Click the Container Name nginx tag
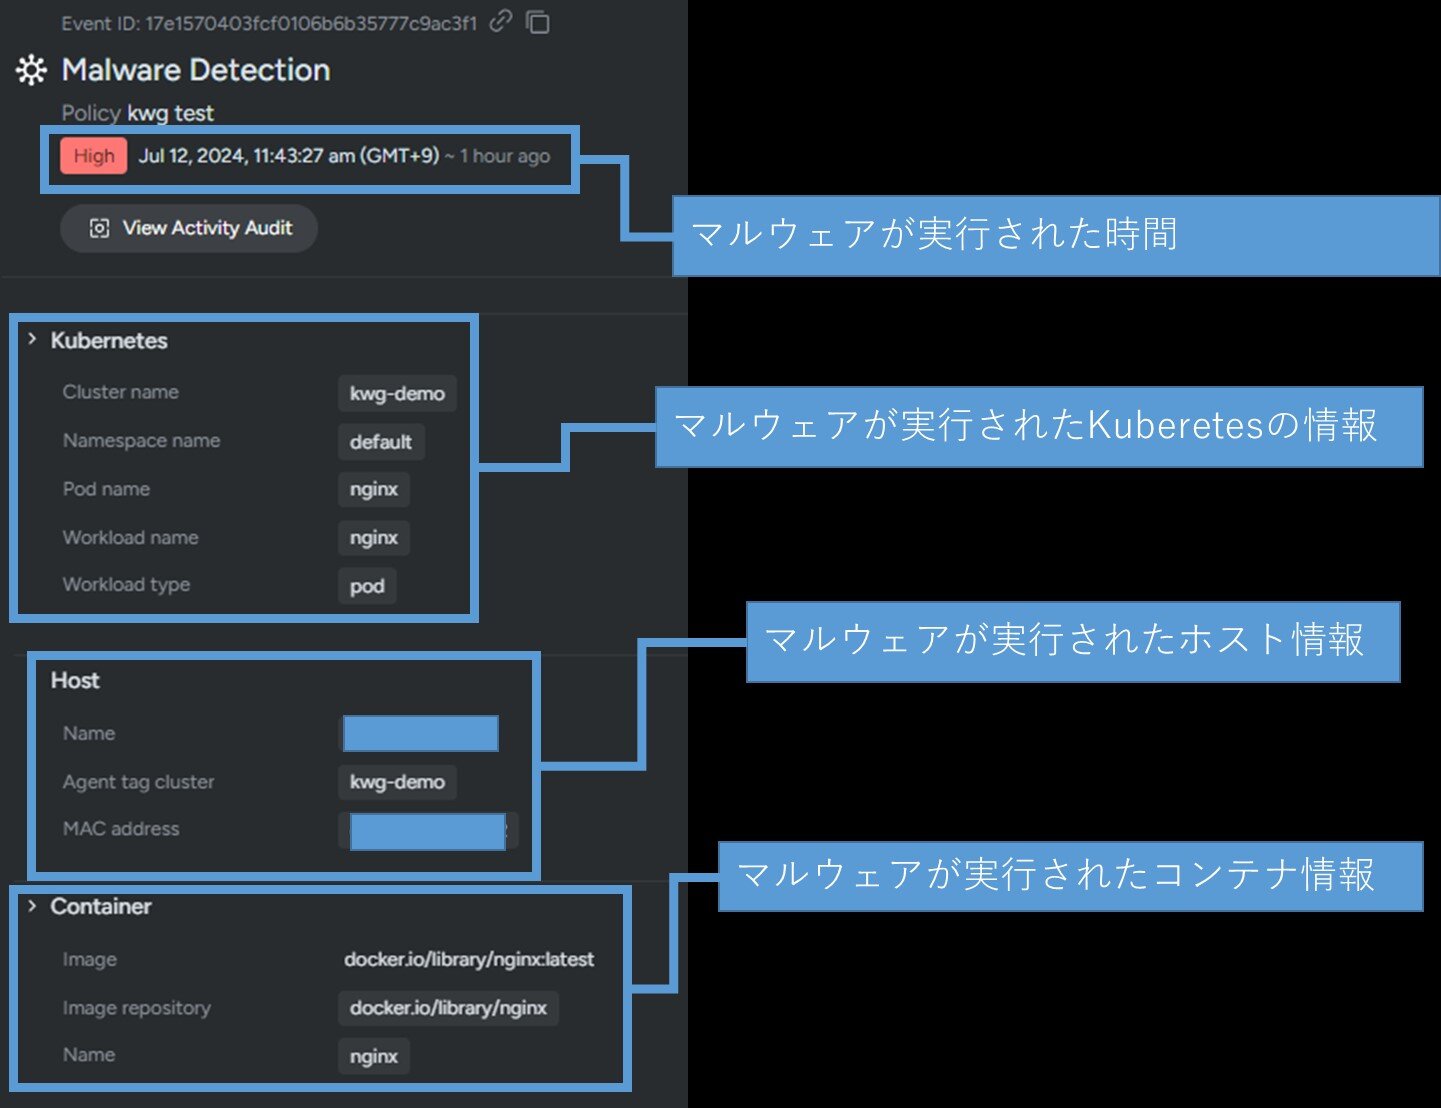The image size is (1441, 1108). pos(373,1056)
